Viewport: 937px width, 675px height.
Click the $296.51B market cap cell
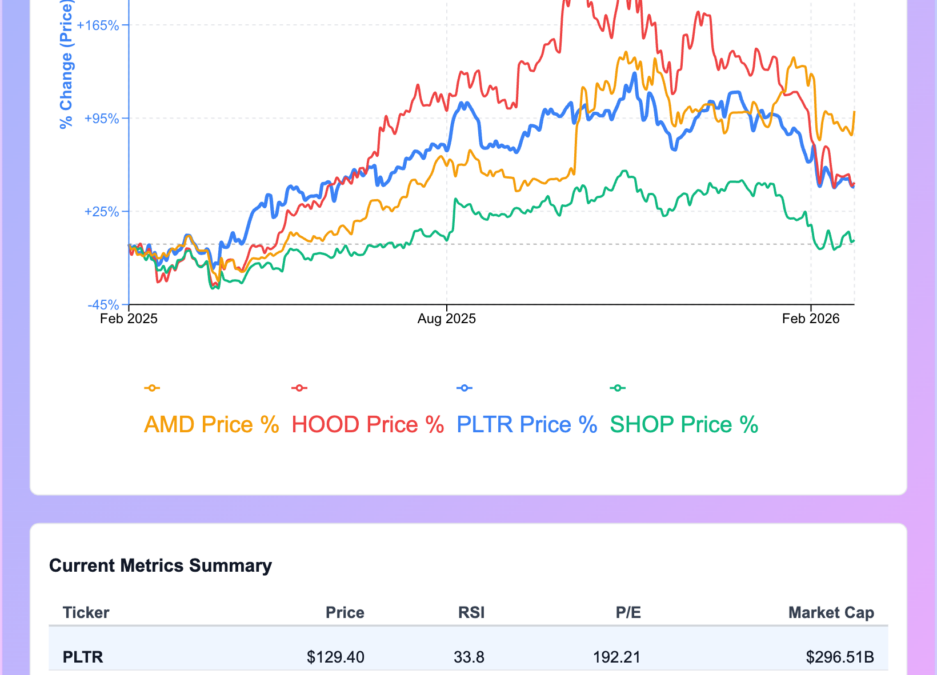click(840, 657)
